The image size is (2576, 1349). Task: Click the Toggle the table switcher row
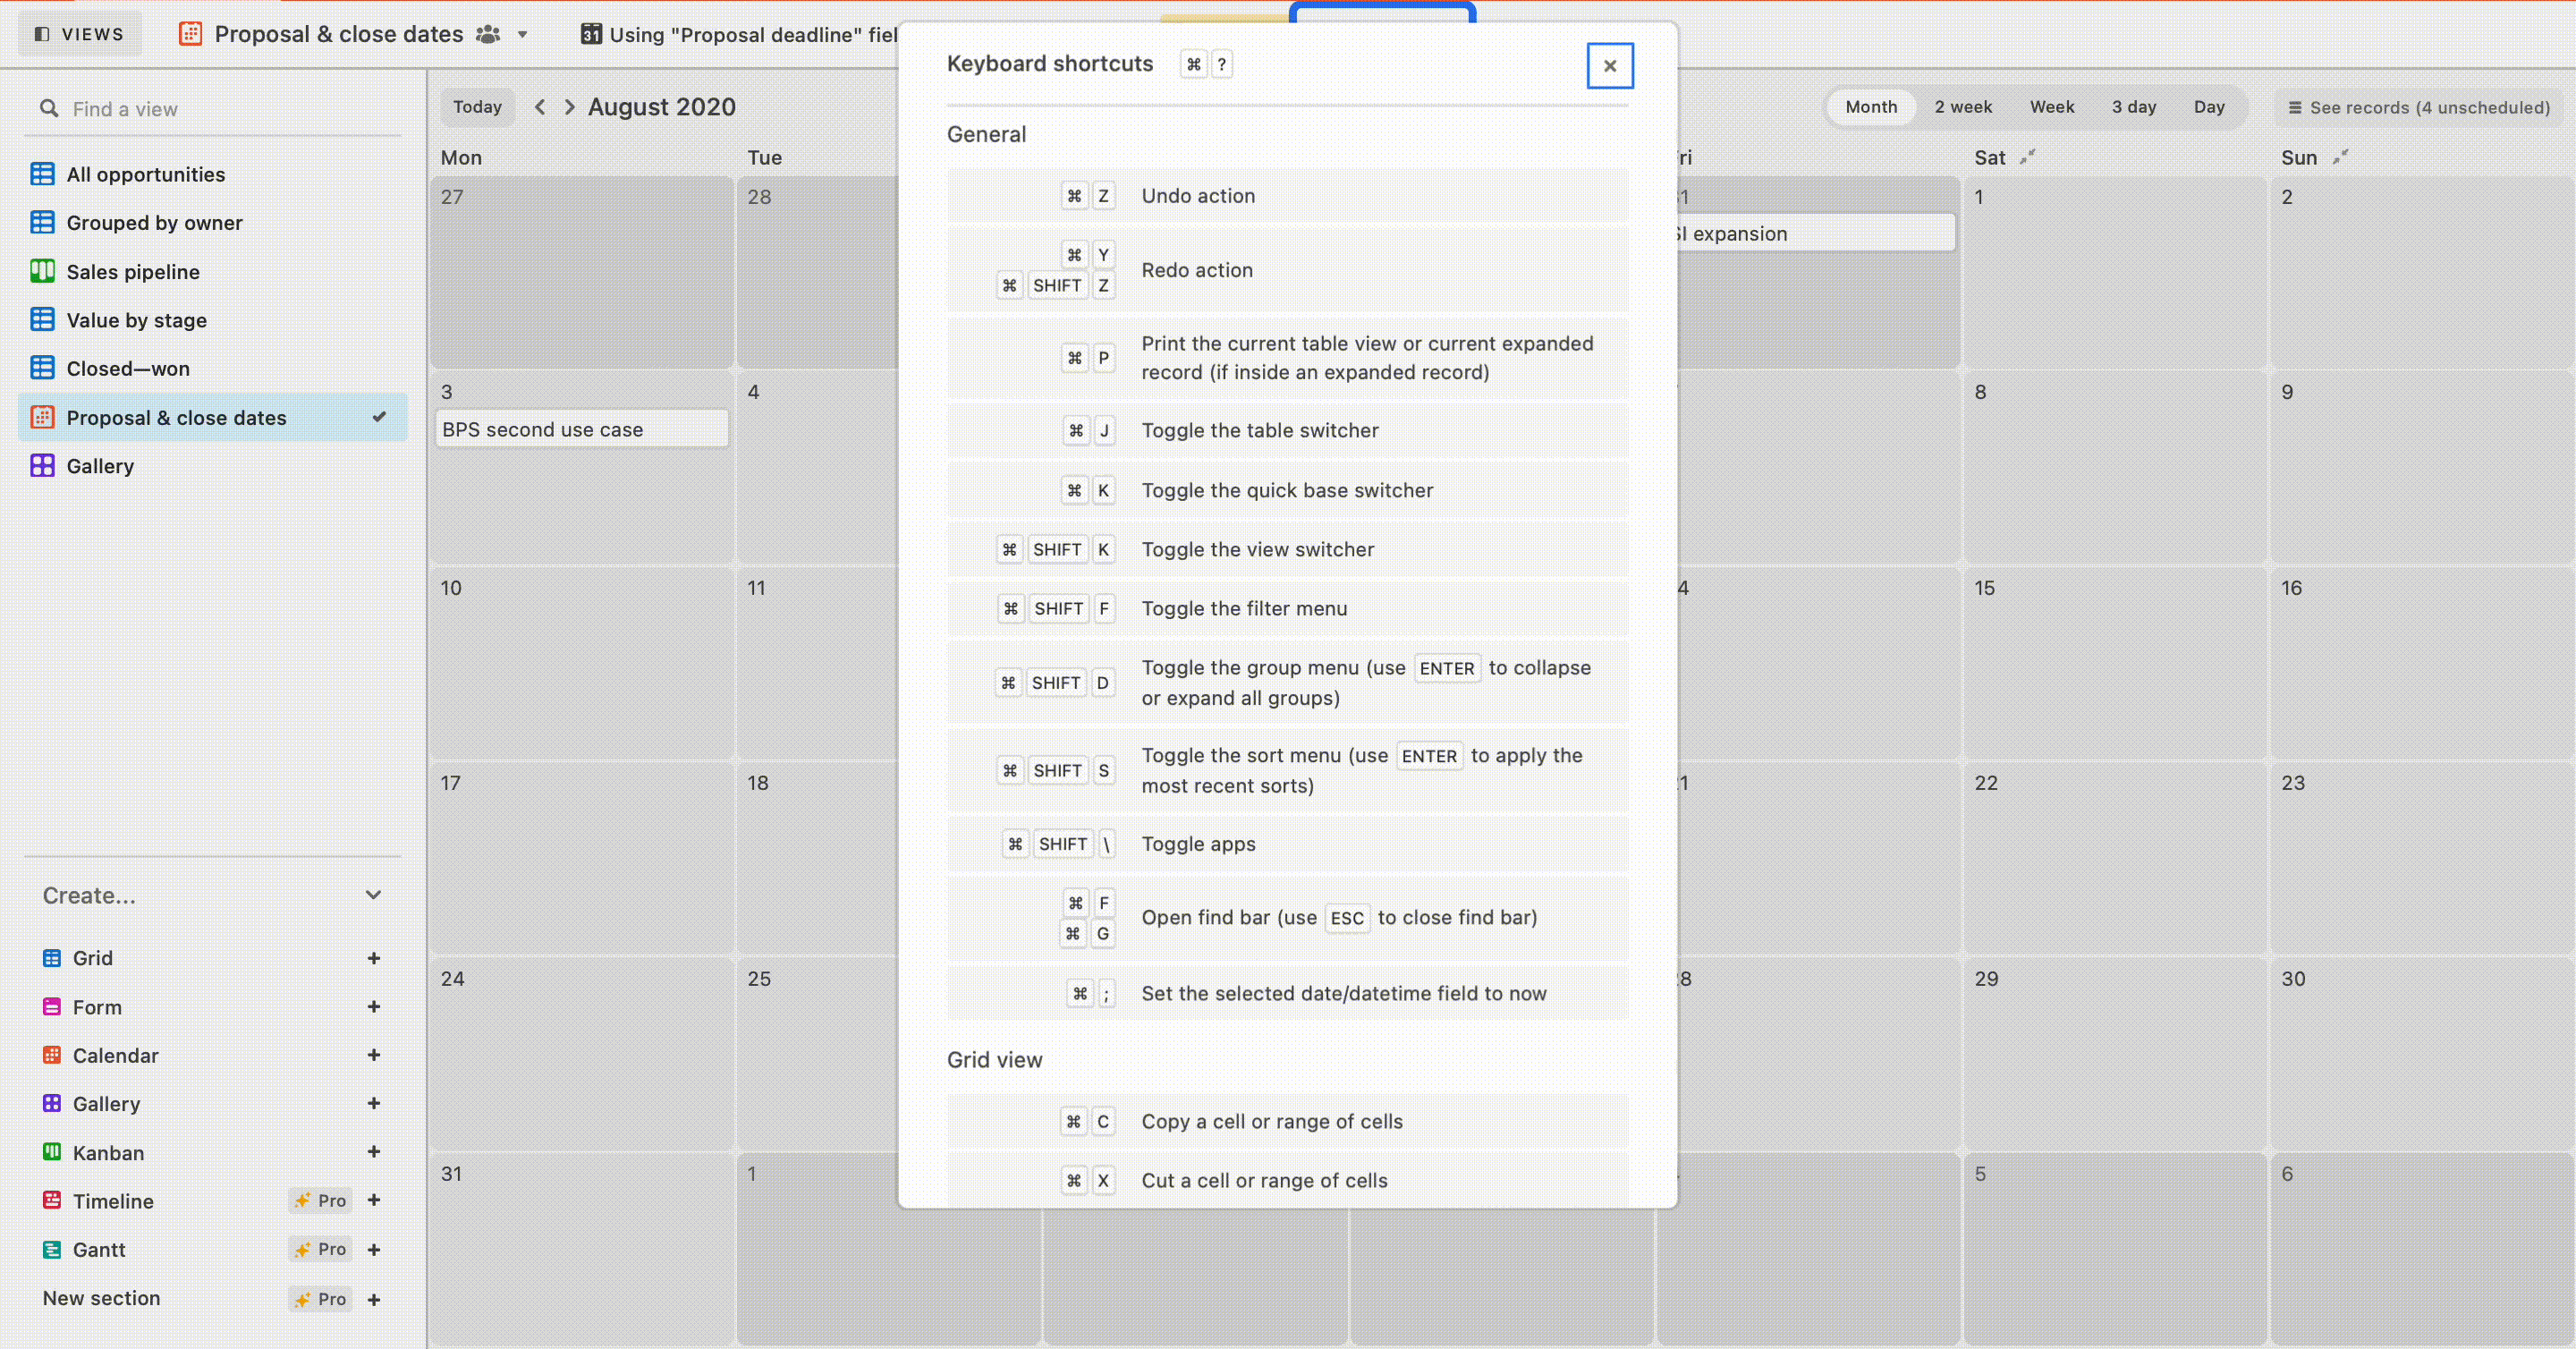pos(1287,430)
